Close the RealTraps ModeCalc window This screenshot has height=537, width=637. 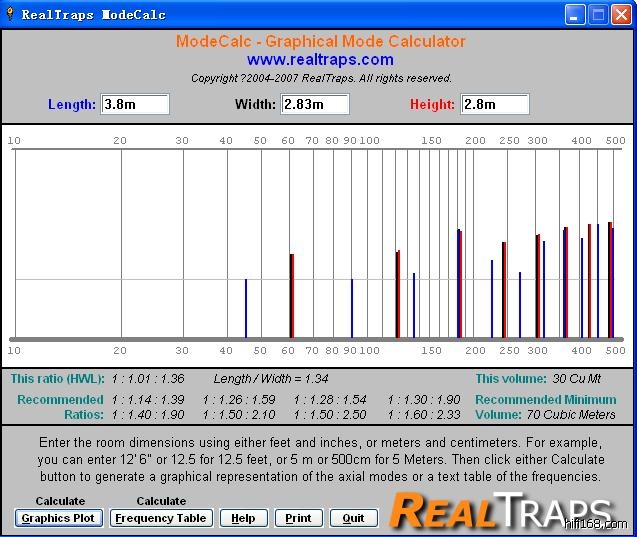(x=620, y=15)
